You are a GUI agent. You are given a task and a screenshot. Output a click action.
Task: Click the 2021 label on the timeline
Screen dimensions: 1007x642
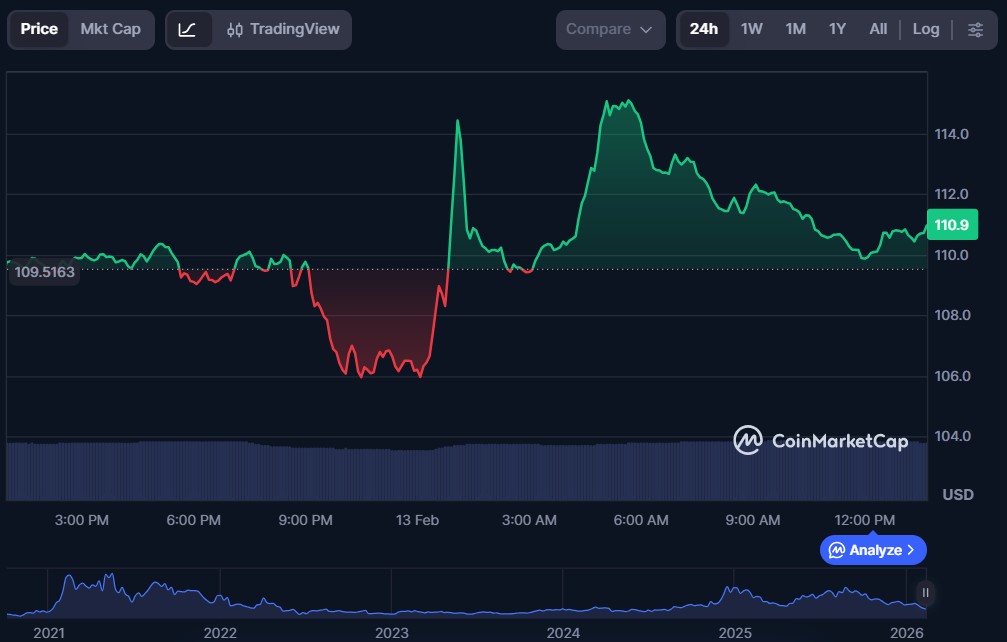pos(48,633)
